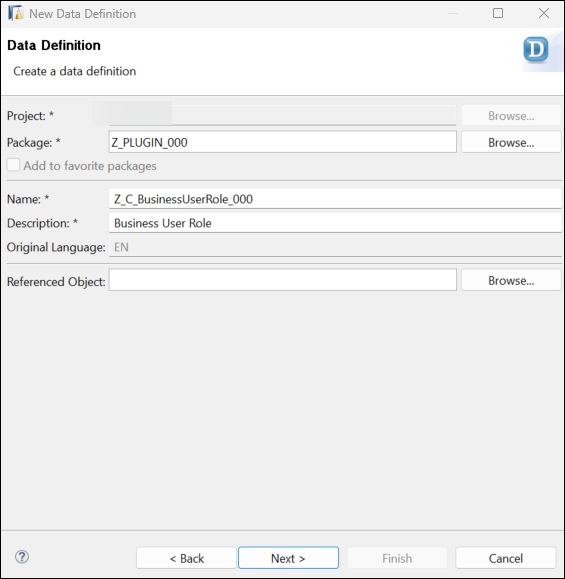Maximize the New Data Definition window
Viewport: 565px width, 579px height.
(x=498, y=13)
